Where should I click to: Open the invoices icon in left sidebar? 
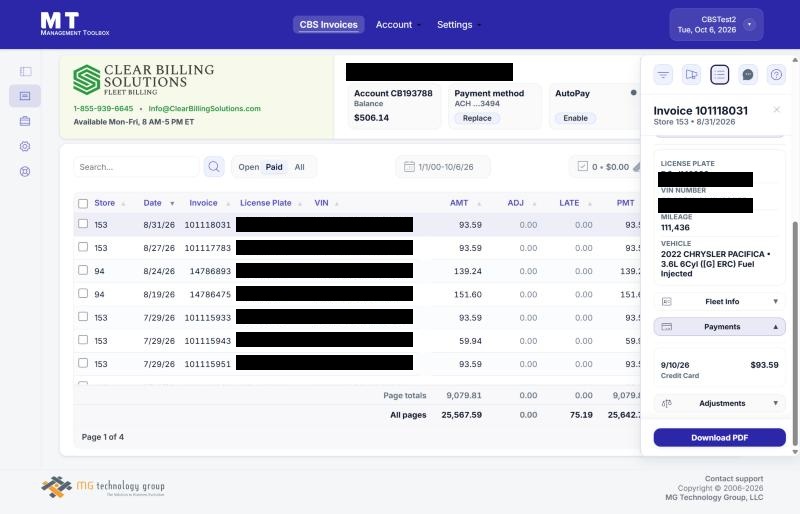[25, 96]
